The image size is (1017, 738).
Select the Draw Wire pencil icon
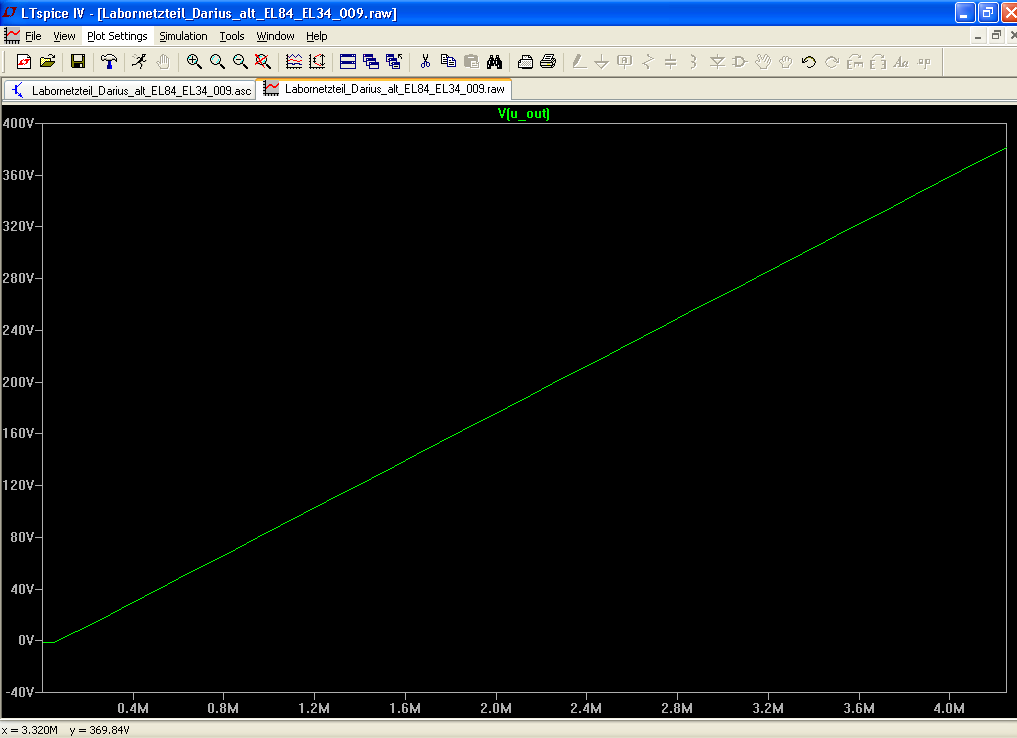point(579,62)
